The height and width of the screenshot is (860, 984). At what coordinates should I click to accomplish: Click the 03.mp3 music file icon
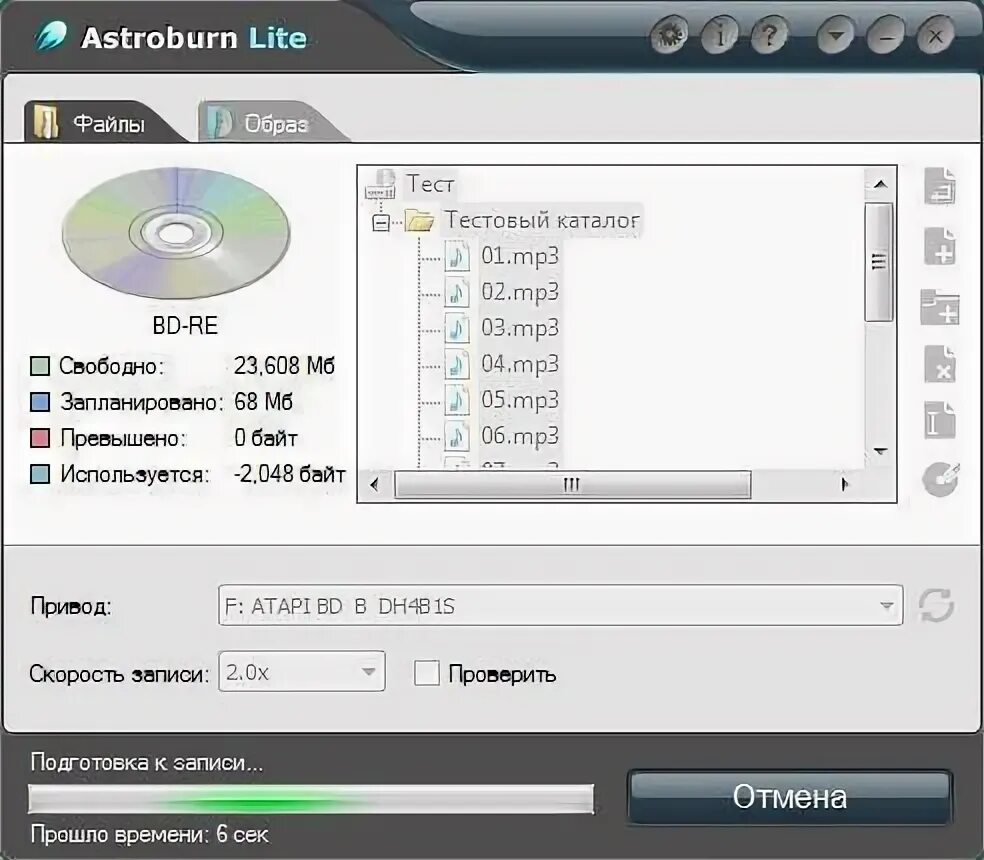457,328
